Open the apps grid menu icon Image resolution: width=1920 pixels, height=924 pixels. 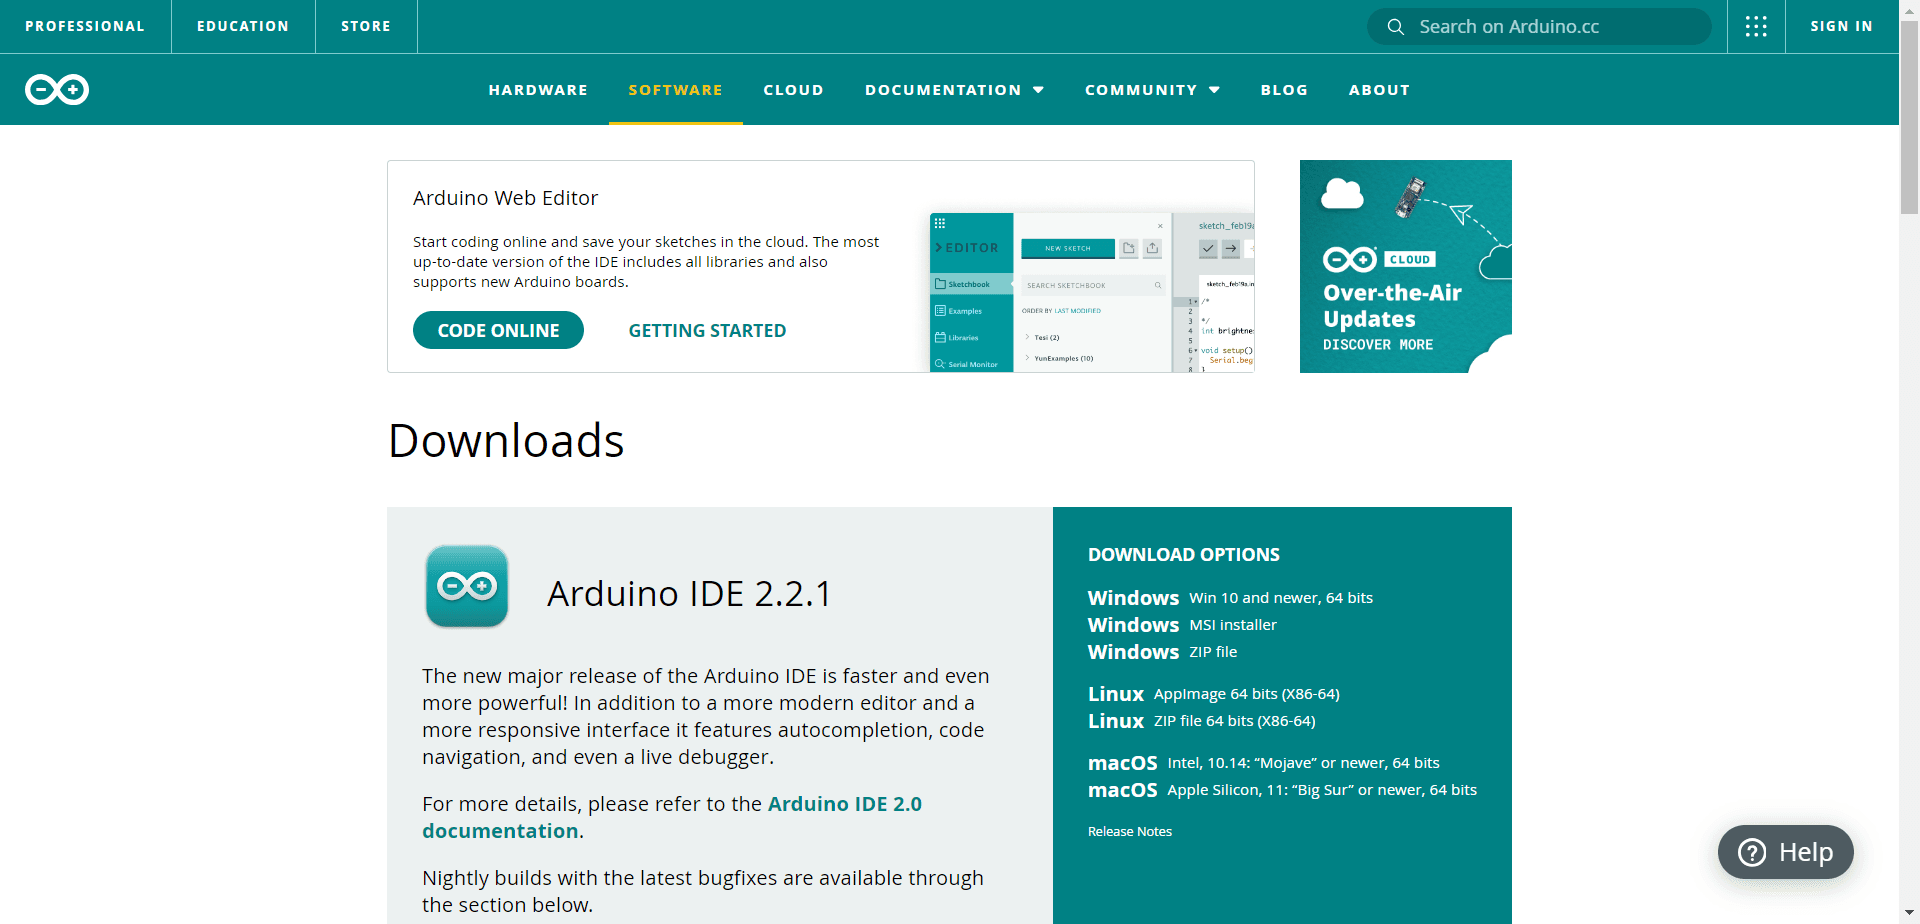1756,26
